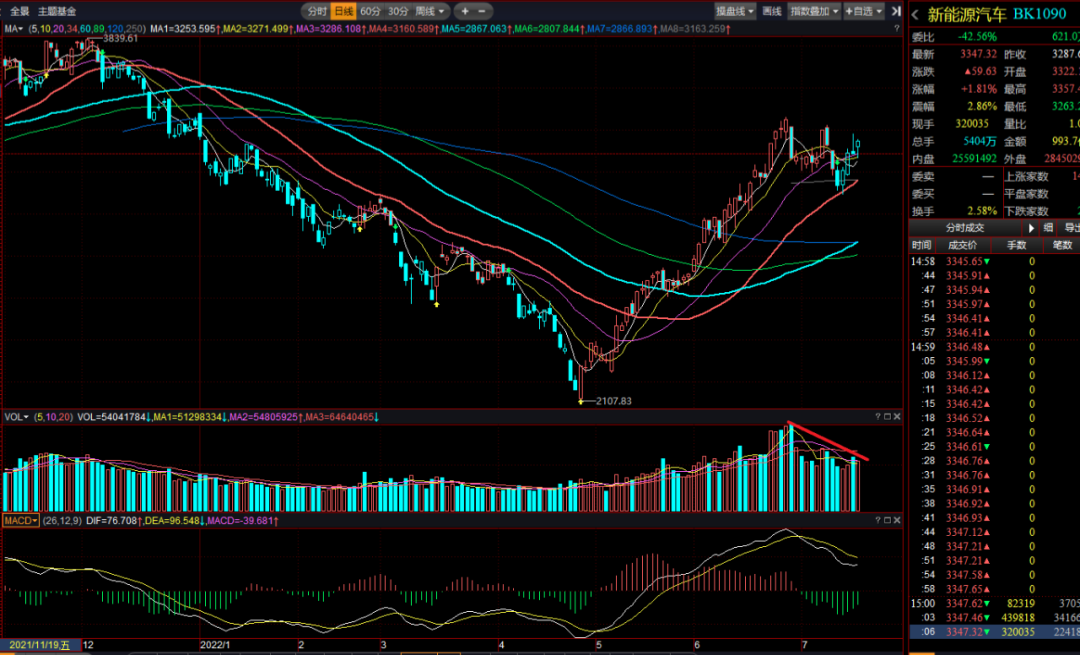The width and height of the screenshot is (1080, 655).
Task: Open the pop-out icon in VOL panel header
Action: (886, 416)
